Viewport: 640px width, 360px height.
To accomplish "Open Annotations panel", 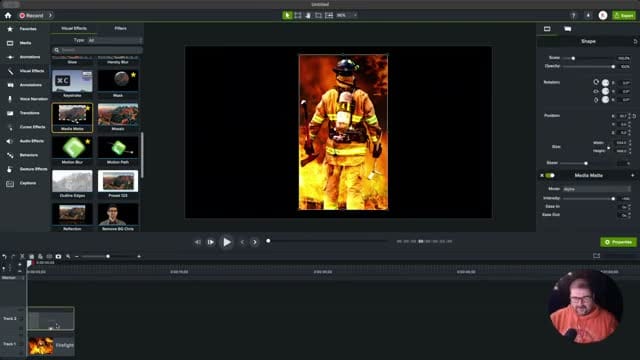I will coord(24,85).
